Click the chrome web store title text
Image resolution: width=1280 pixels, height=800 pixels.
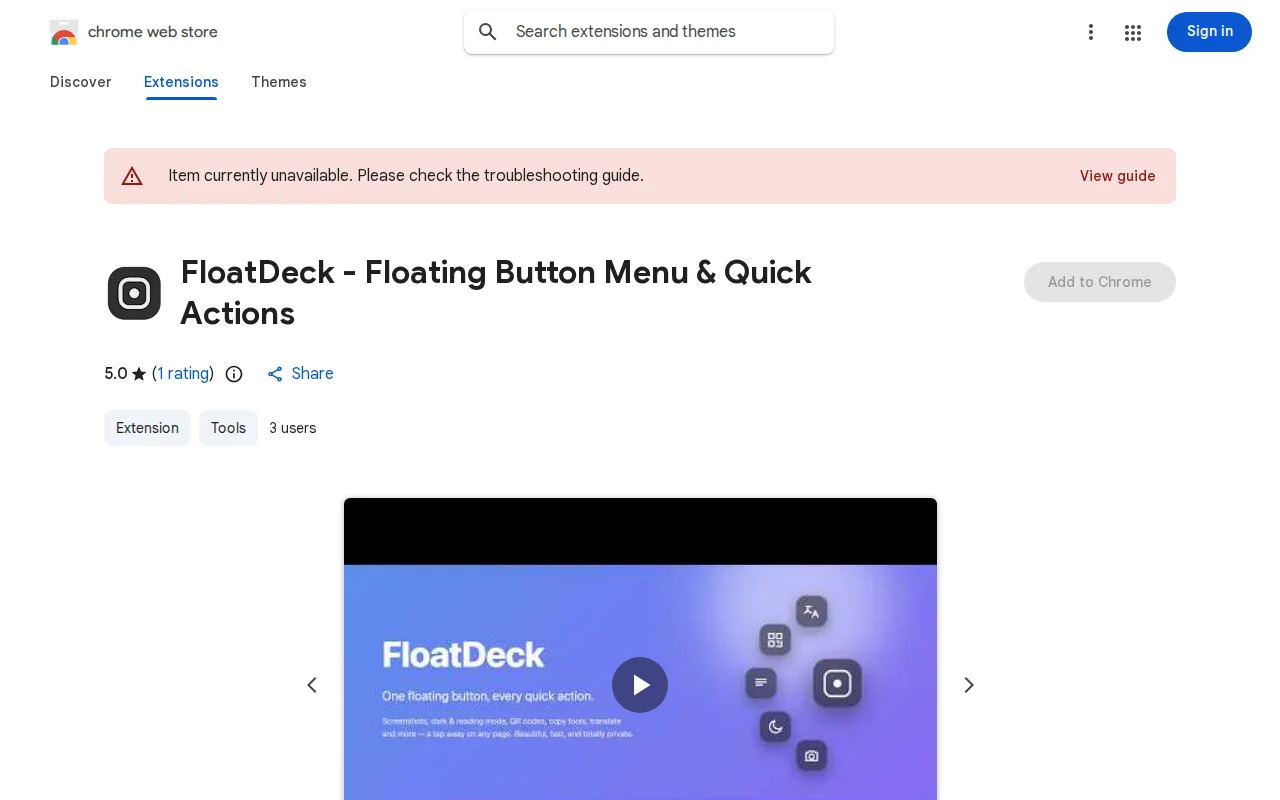pos(153,32)
